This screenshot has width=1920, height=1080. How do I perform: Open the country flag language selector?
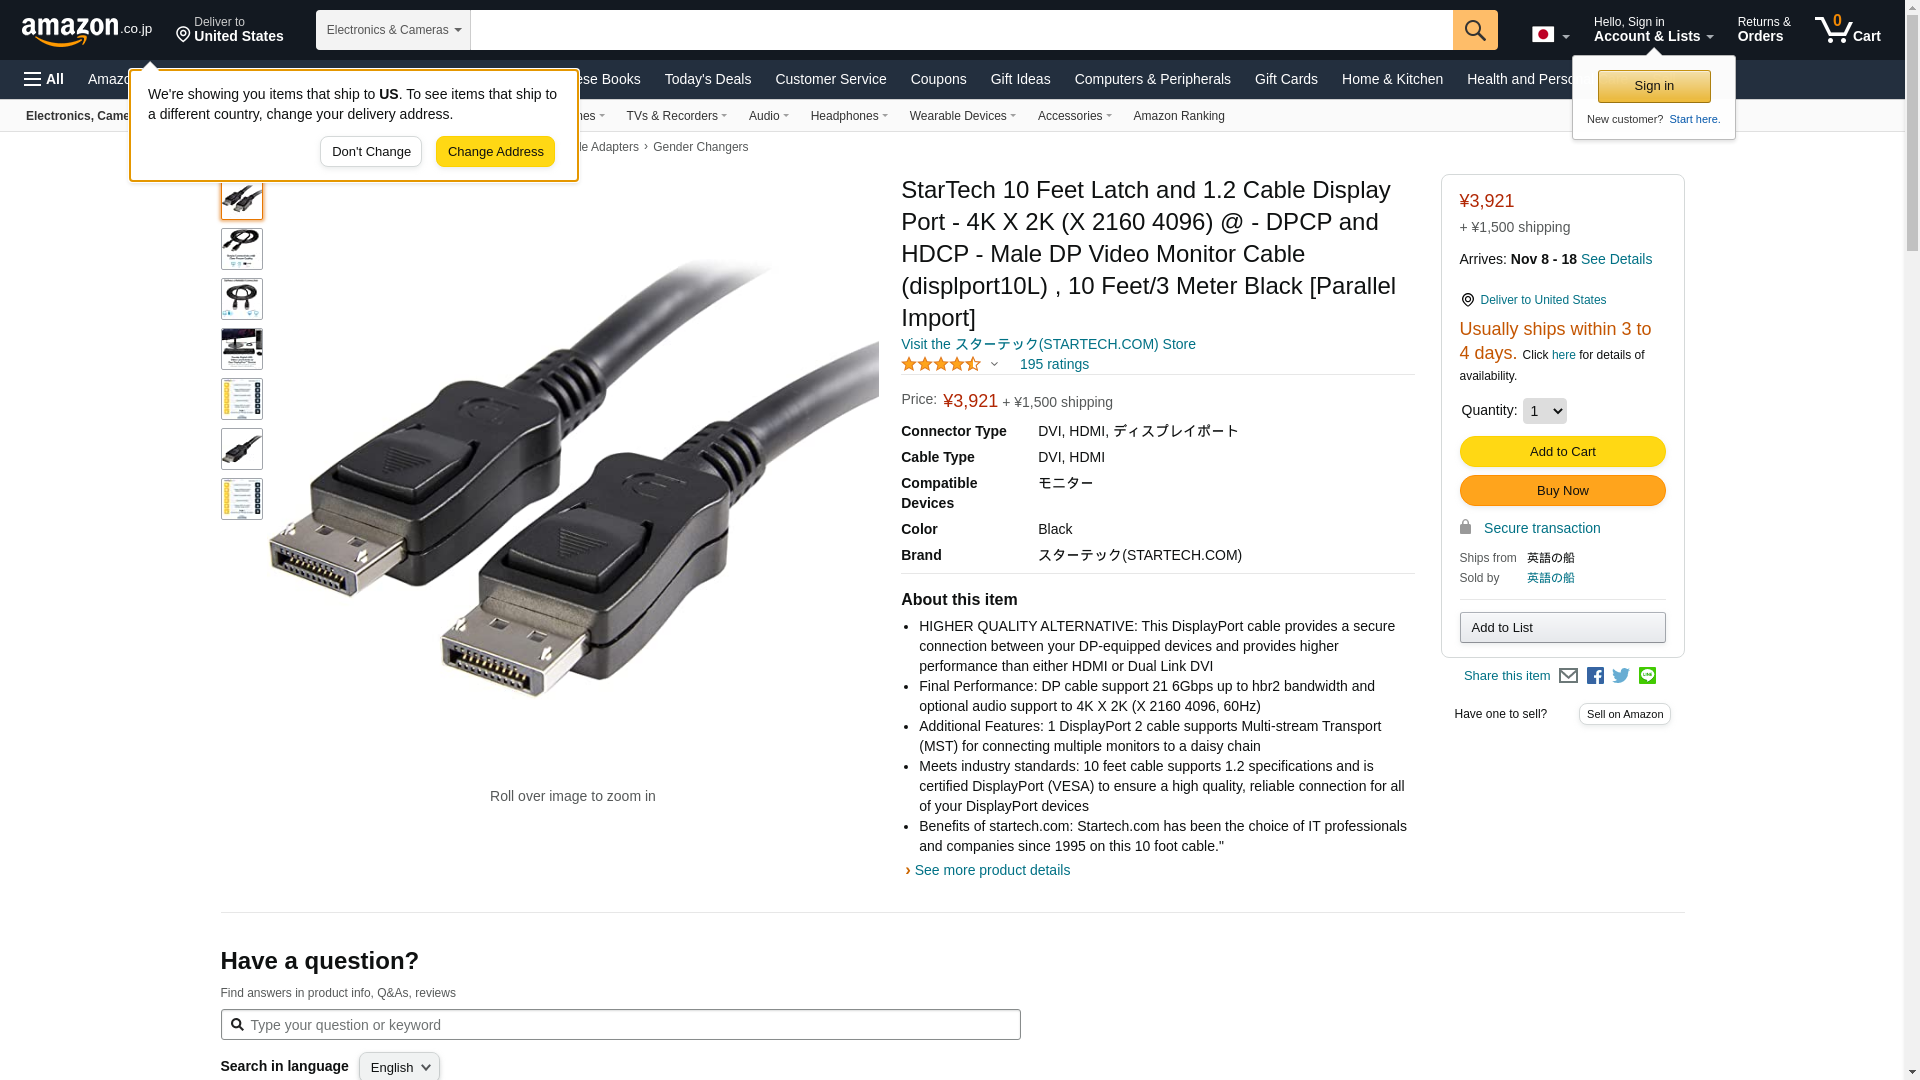coord(1550,35)
